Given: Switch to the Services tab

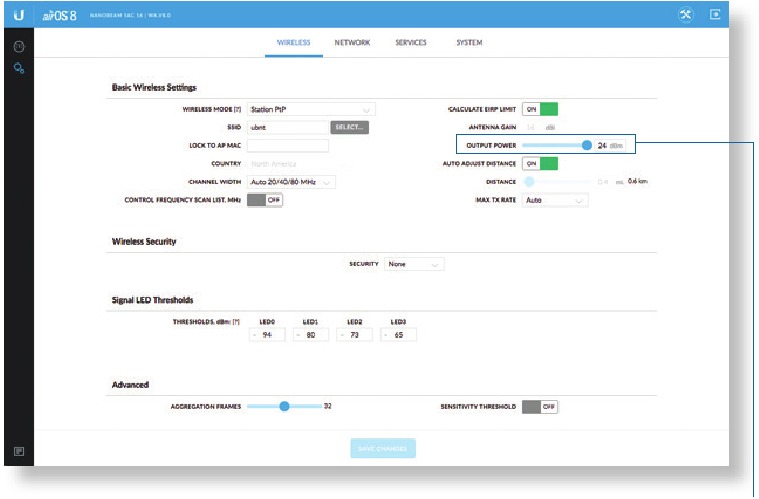Looking at the screenshot, I should pyautogui.click(x=410, y=43).
